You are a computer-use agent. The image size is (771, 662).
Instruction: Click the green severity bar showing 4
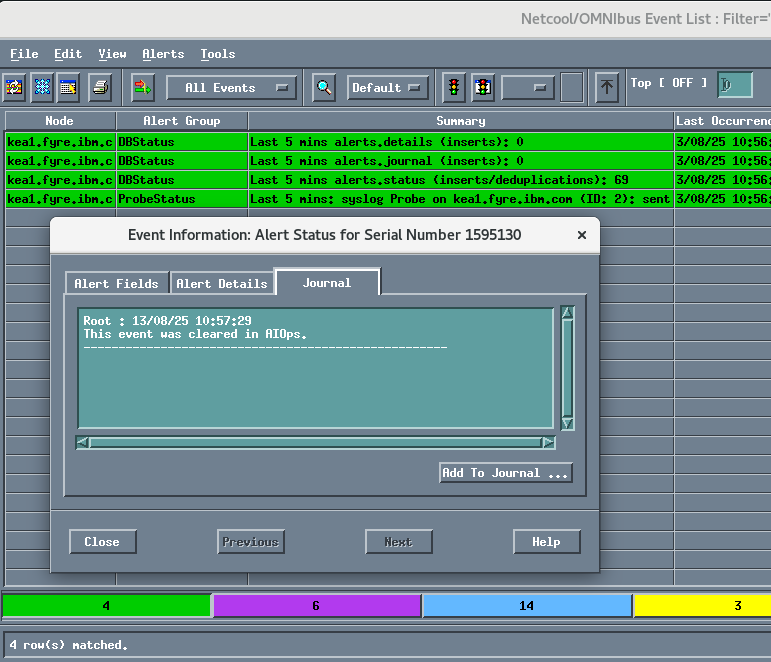pyautogui.click(x=106, y=605)
